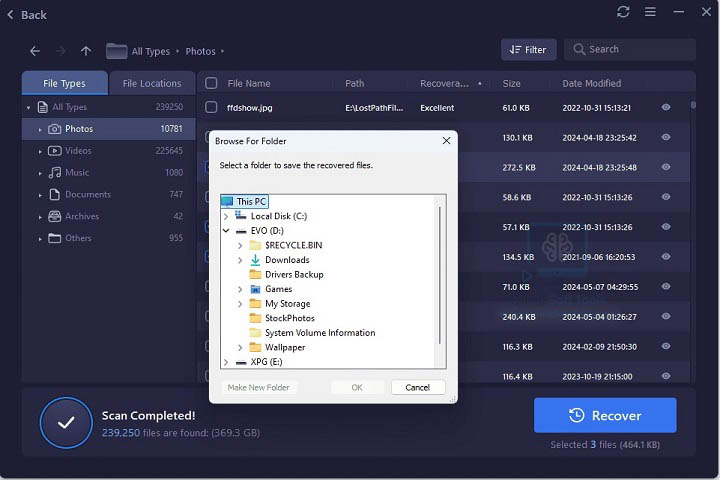Select Local Disk (C:) drive icon
The height and width of the screenshot is (480, 720).
click(241, 215)
